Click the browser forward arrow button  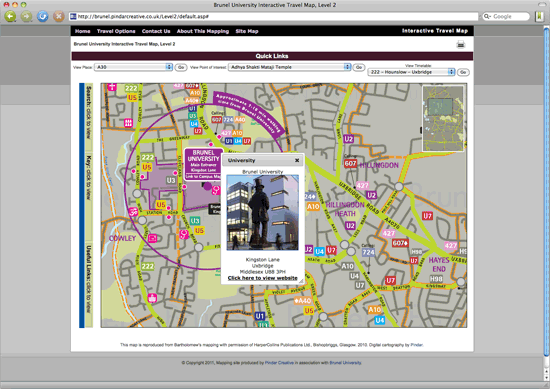coord(26,16)
